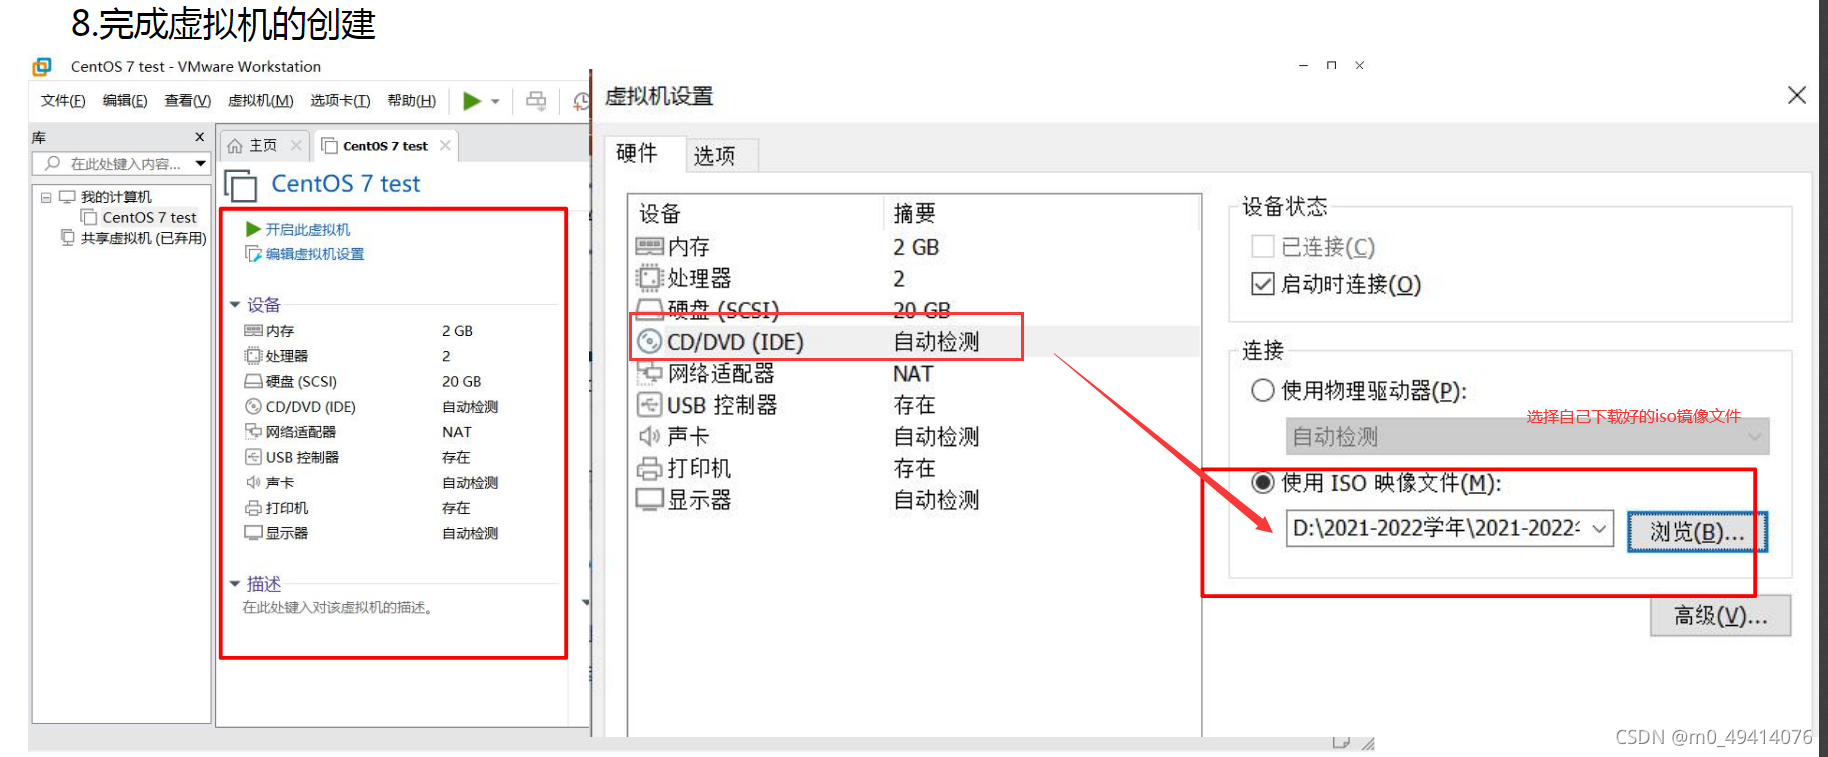Viewport: 1828px width, 757px height.
Task: Click the send Ctrl+Alt+Del toolbar icon
Action: click(537, 101)
